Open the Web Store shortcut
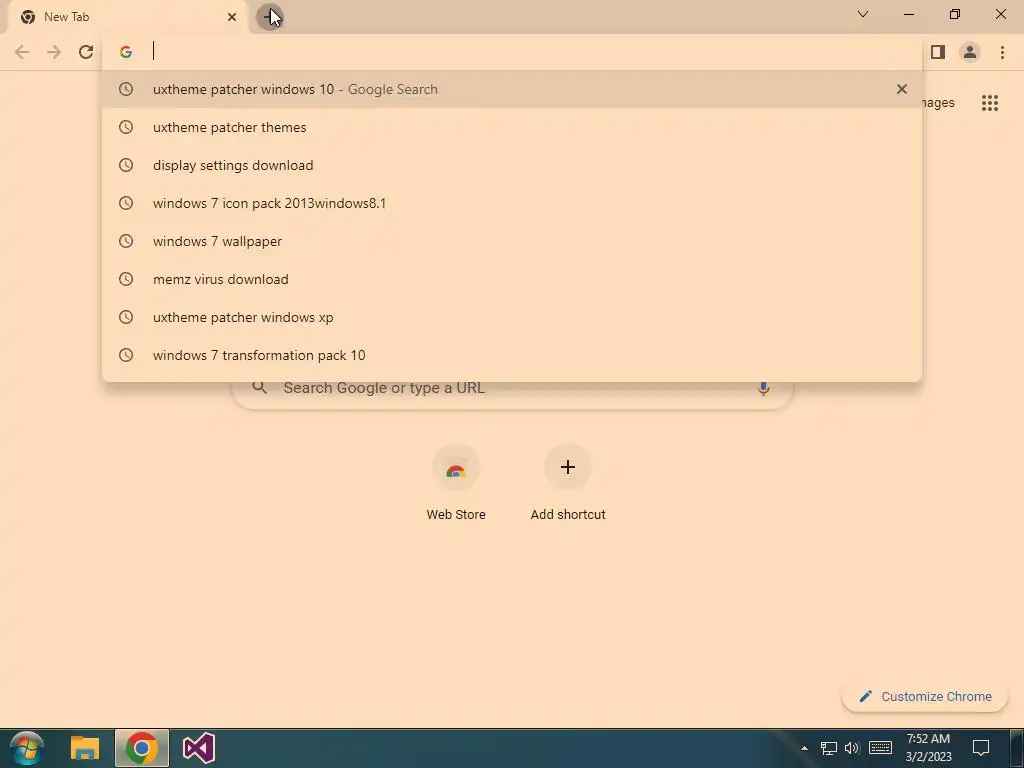 (456, 483)
